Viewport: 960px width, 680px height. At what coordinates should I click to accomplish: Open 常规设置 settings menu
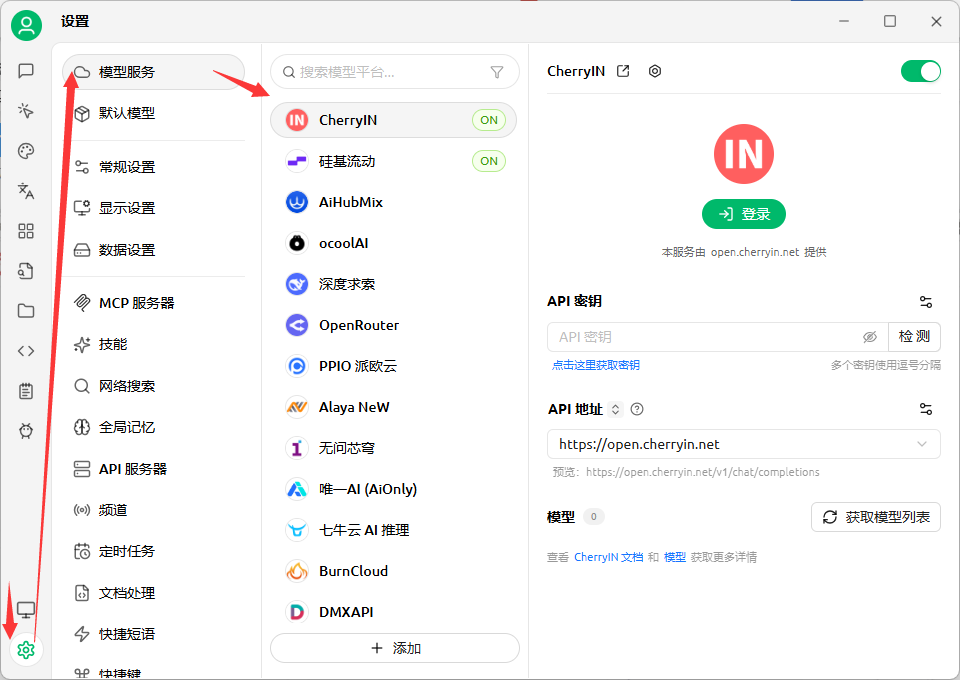point(153,166)
